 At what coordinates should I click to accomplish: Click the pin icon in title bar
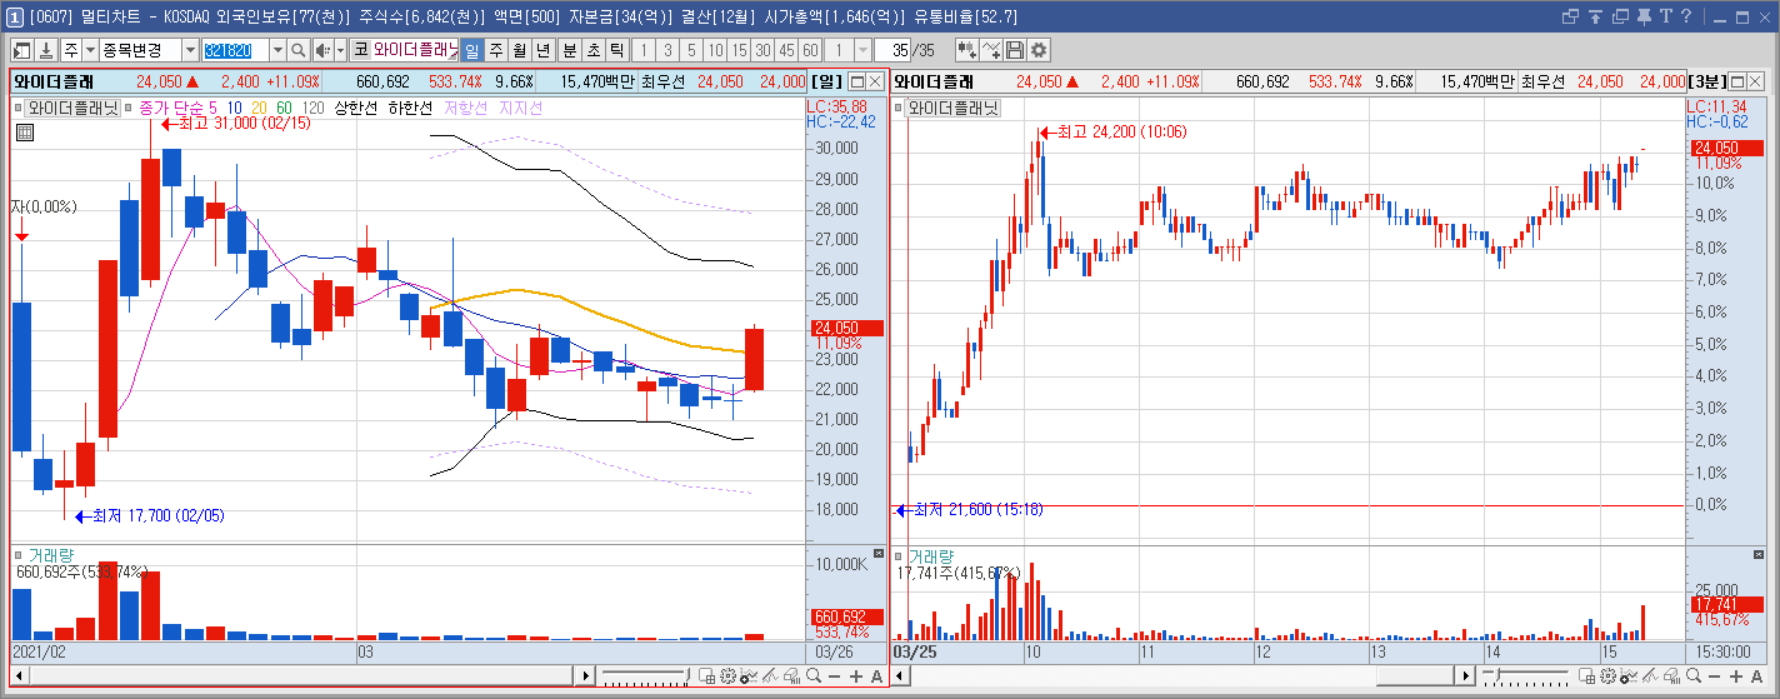tap(1644, 17)
